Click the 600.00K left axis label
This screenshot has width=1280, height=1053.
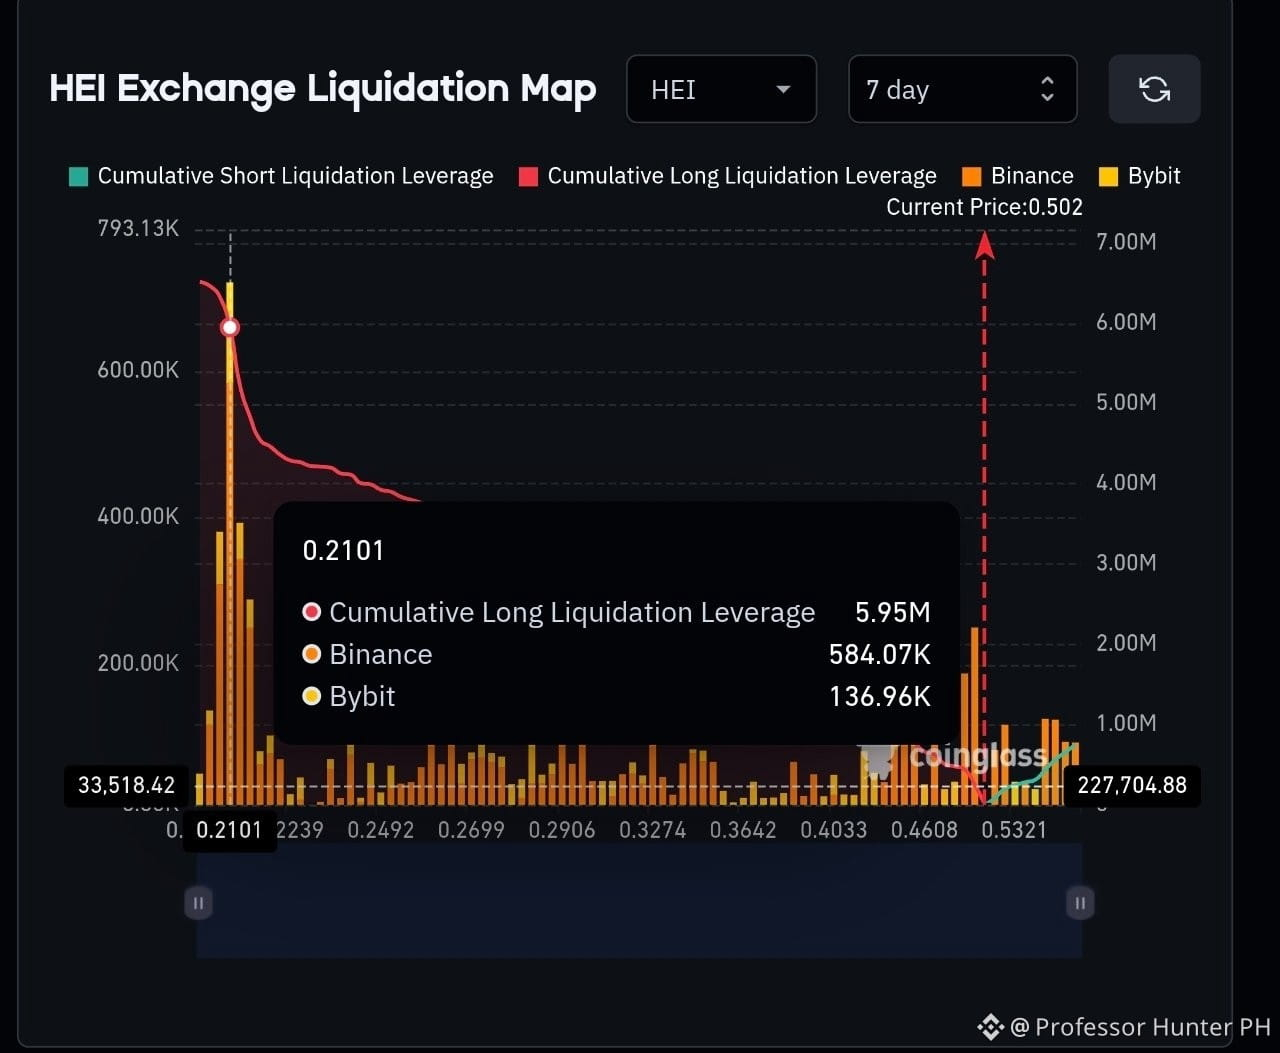[x=138, y=370]
